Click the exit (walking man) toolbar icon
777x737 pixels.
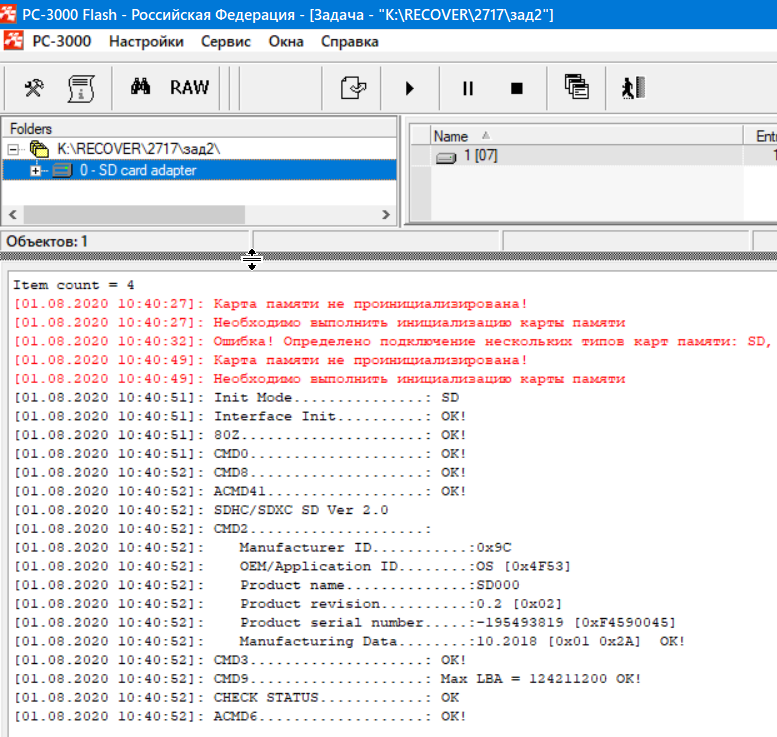tap(633, 88)
